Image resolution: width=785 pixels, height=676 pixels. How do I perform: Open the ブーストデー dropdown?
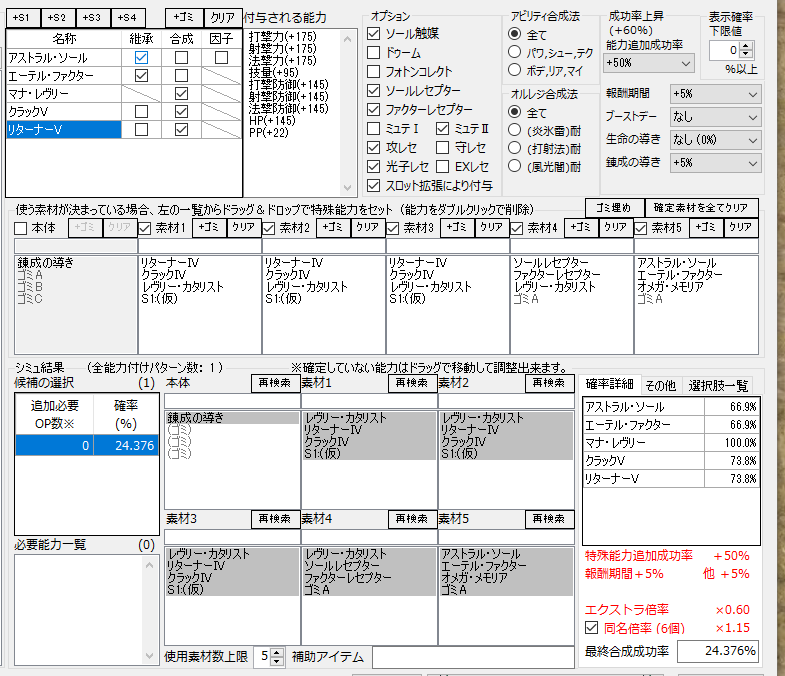coord(715,117)
